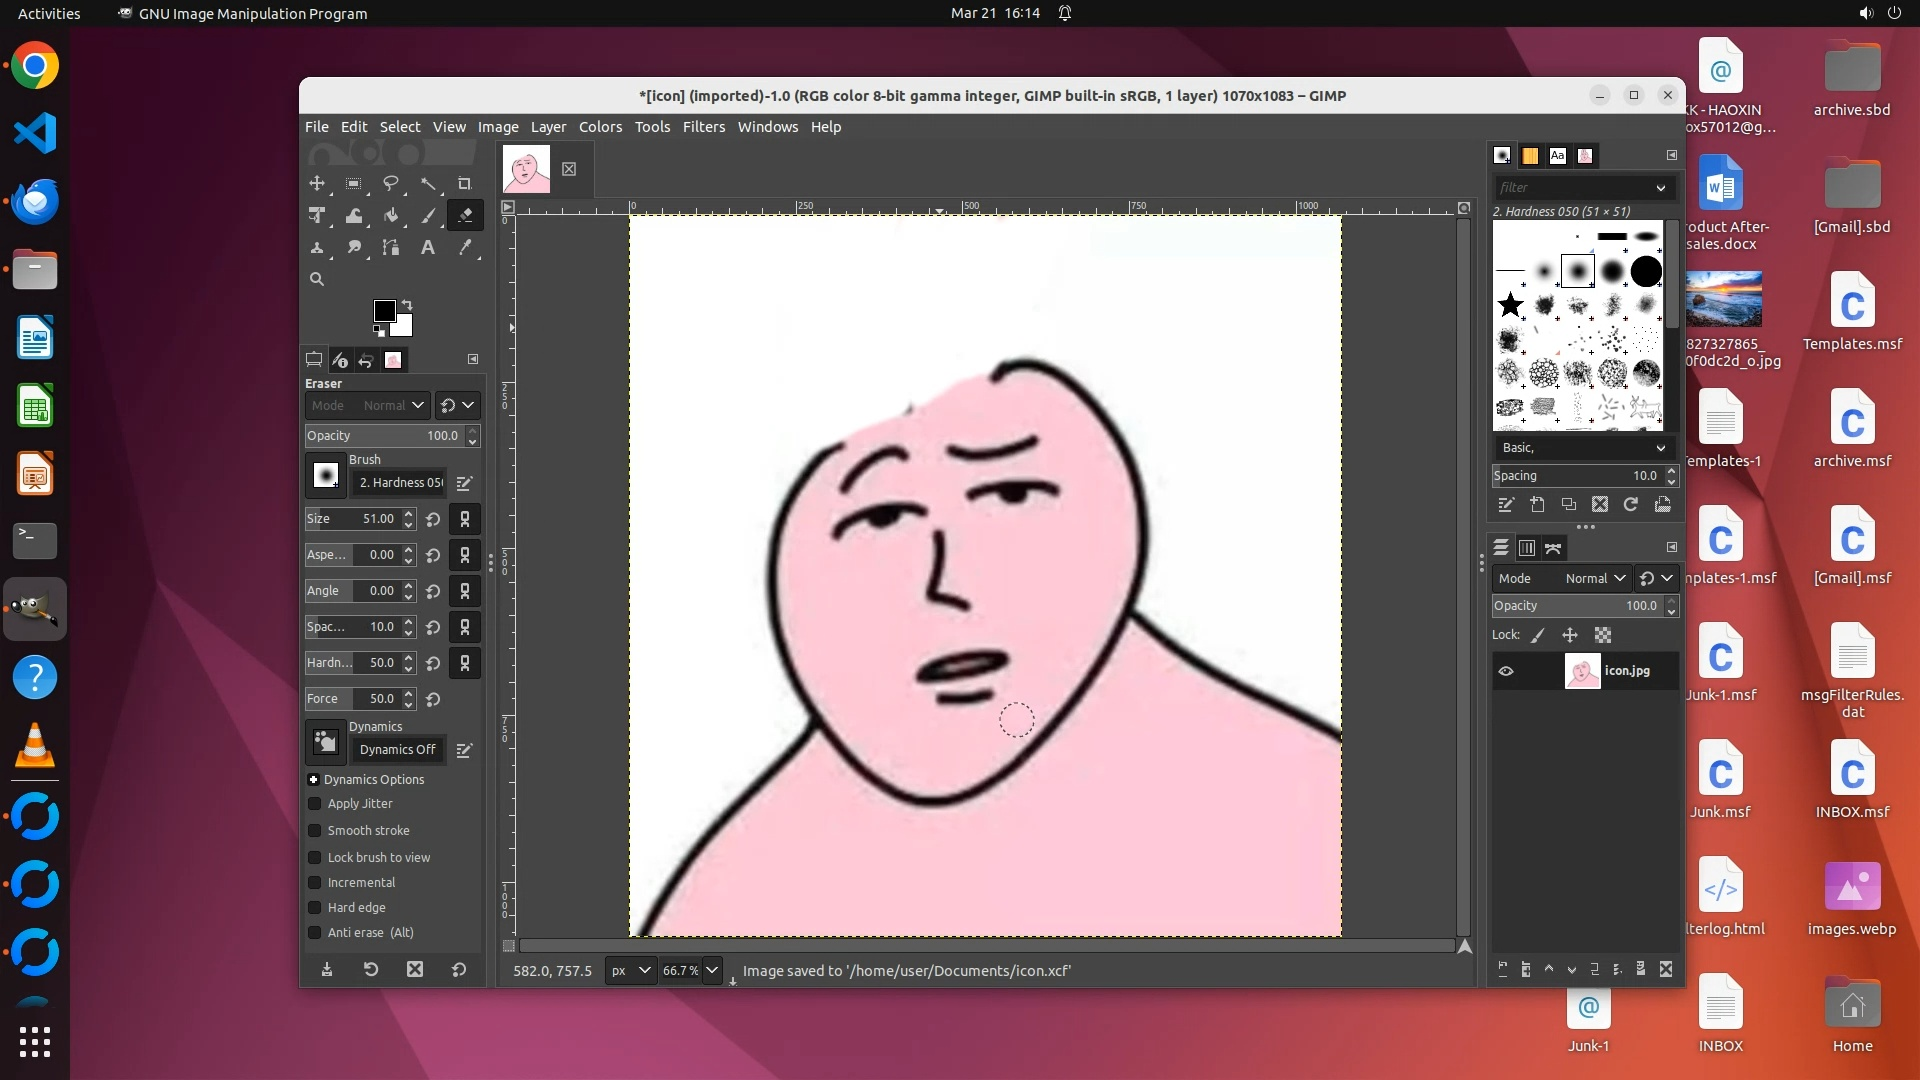The width and height of the screenshot is (1920, 1080).
Task: Toggle visibility of icon.jpg layer
Action: click(x=1506, y=671)
